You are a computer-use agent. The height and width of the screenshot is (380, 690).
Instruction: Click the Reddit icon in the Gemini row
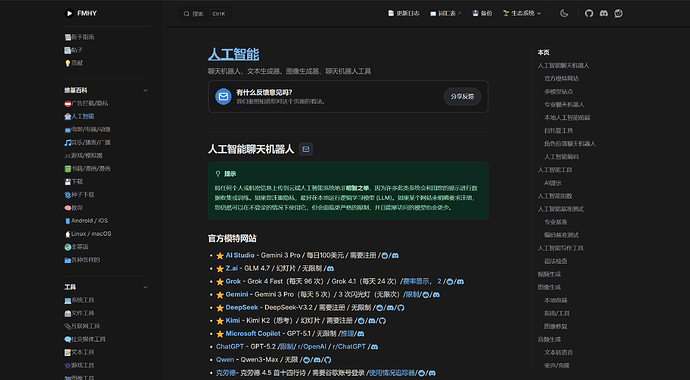426,295
